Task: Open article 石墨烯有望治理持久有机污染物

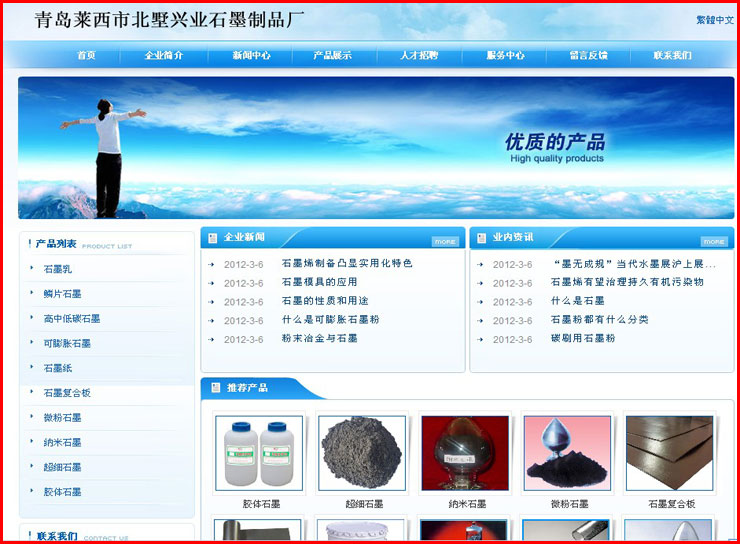Action: [627, 282]
